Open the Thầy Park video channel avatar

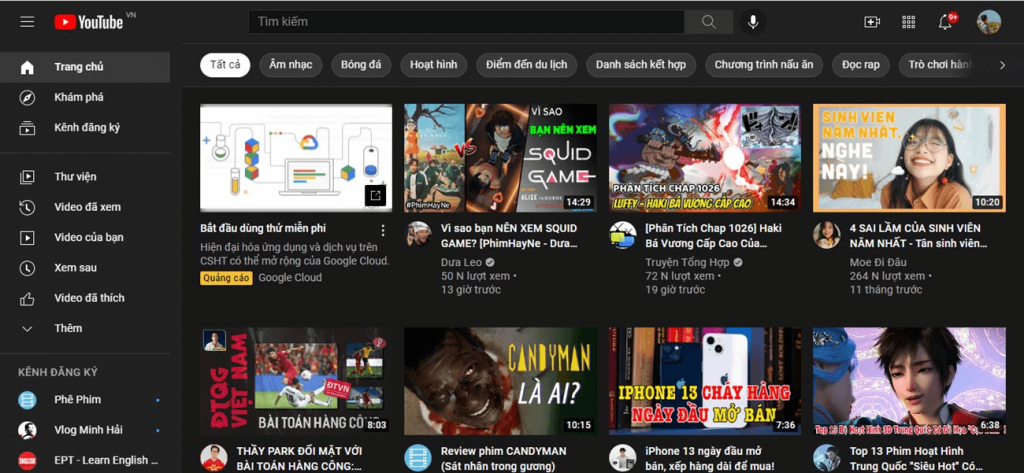tap(214, 457)
